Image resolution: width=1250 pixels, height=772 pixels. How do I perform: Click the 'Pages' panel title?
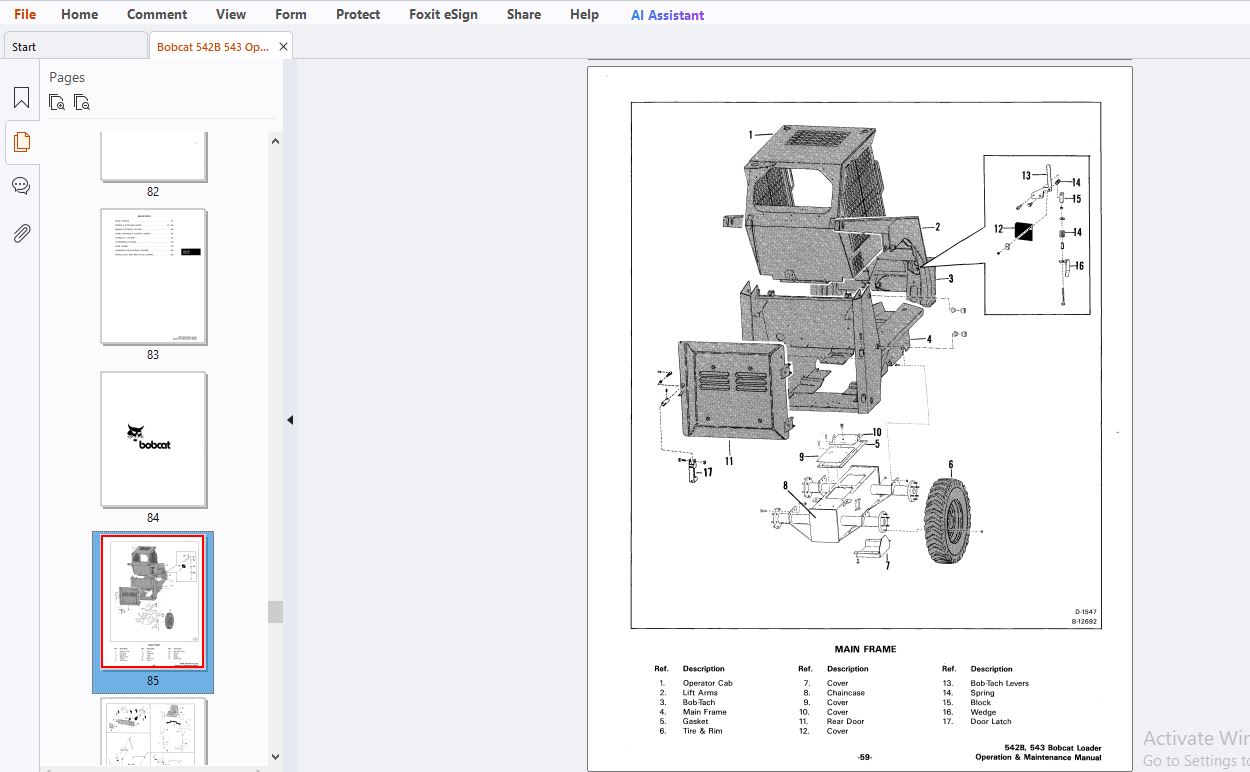pos(67,77)
